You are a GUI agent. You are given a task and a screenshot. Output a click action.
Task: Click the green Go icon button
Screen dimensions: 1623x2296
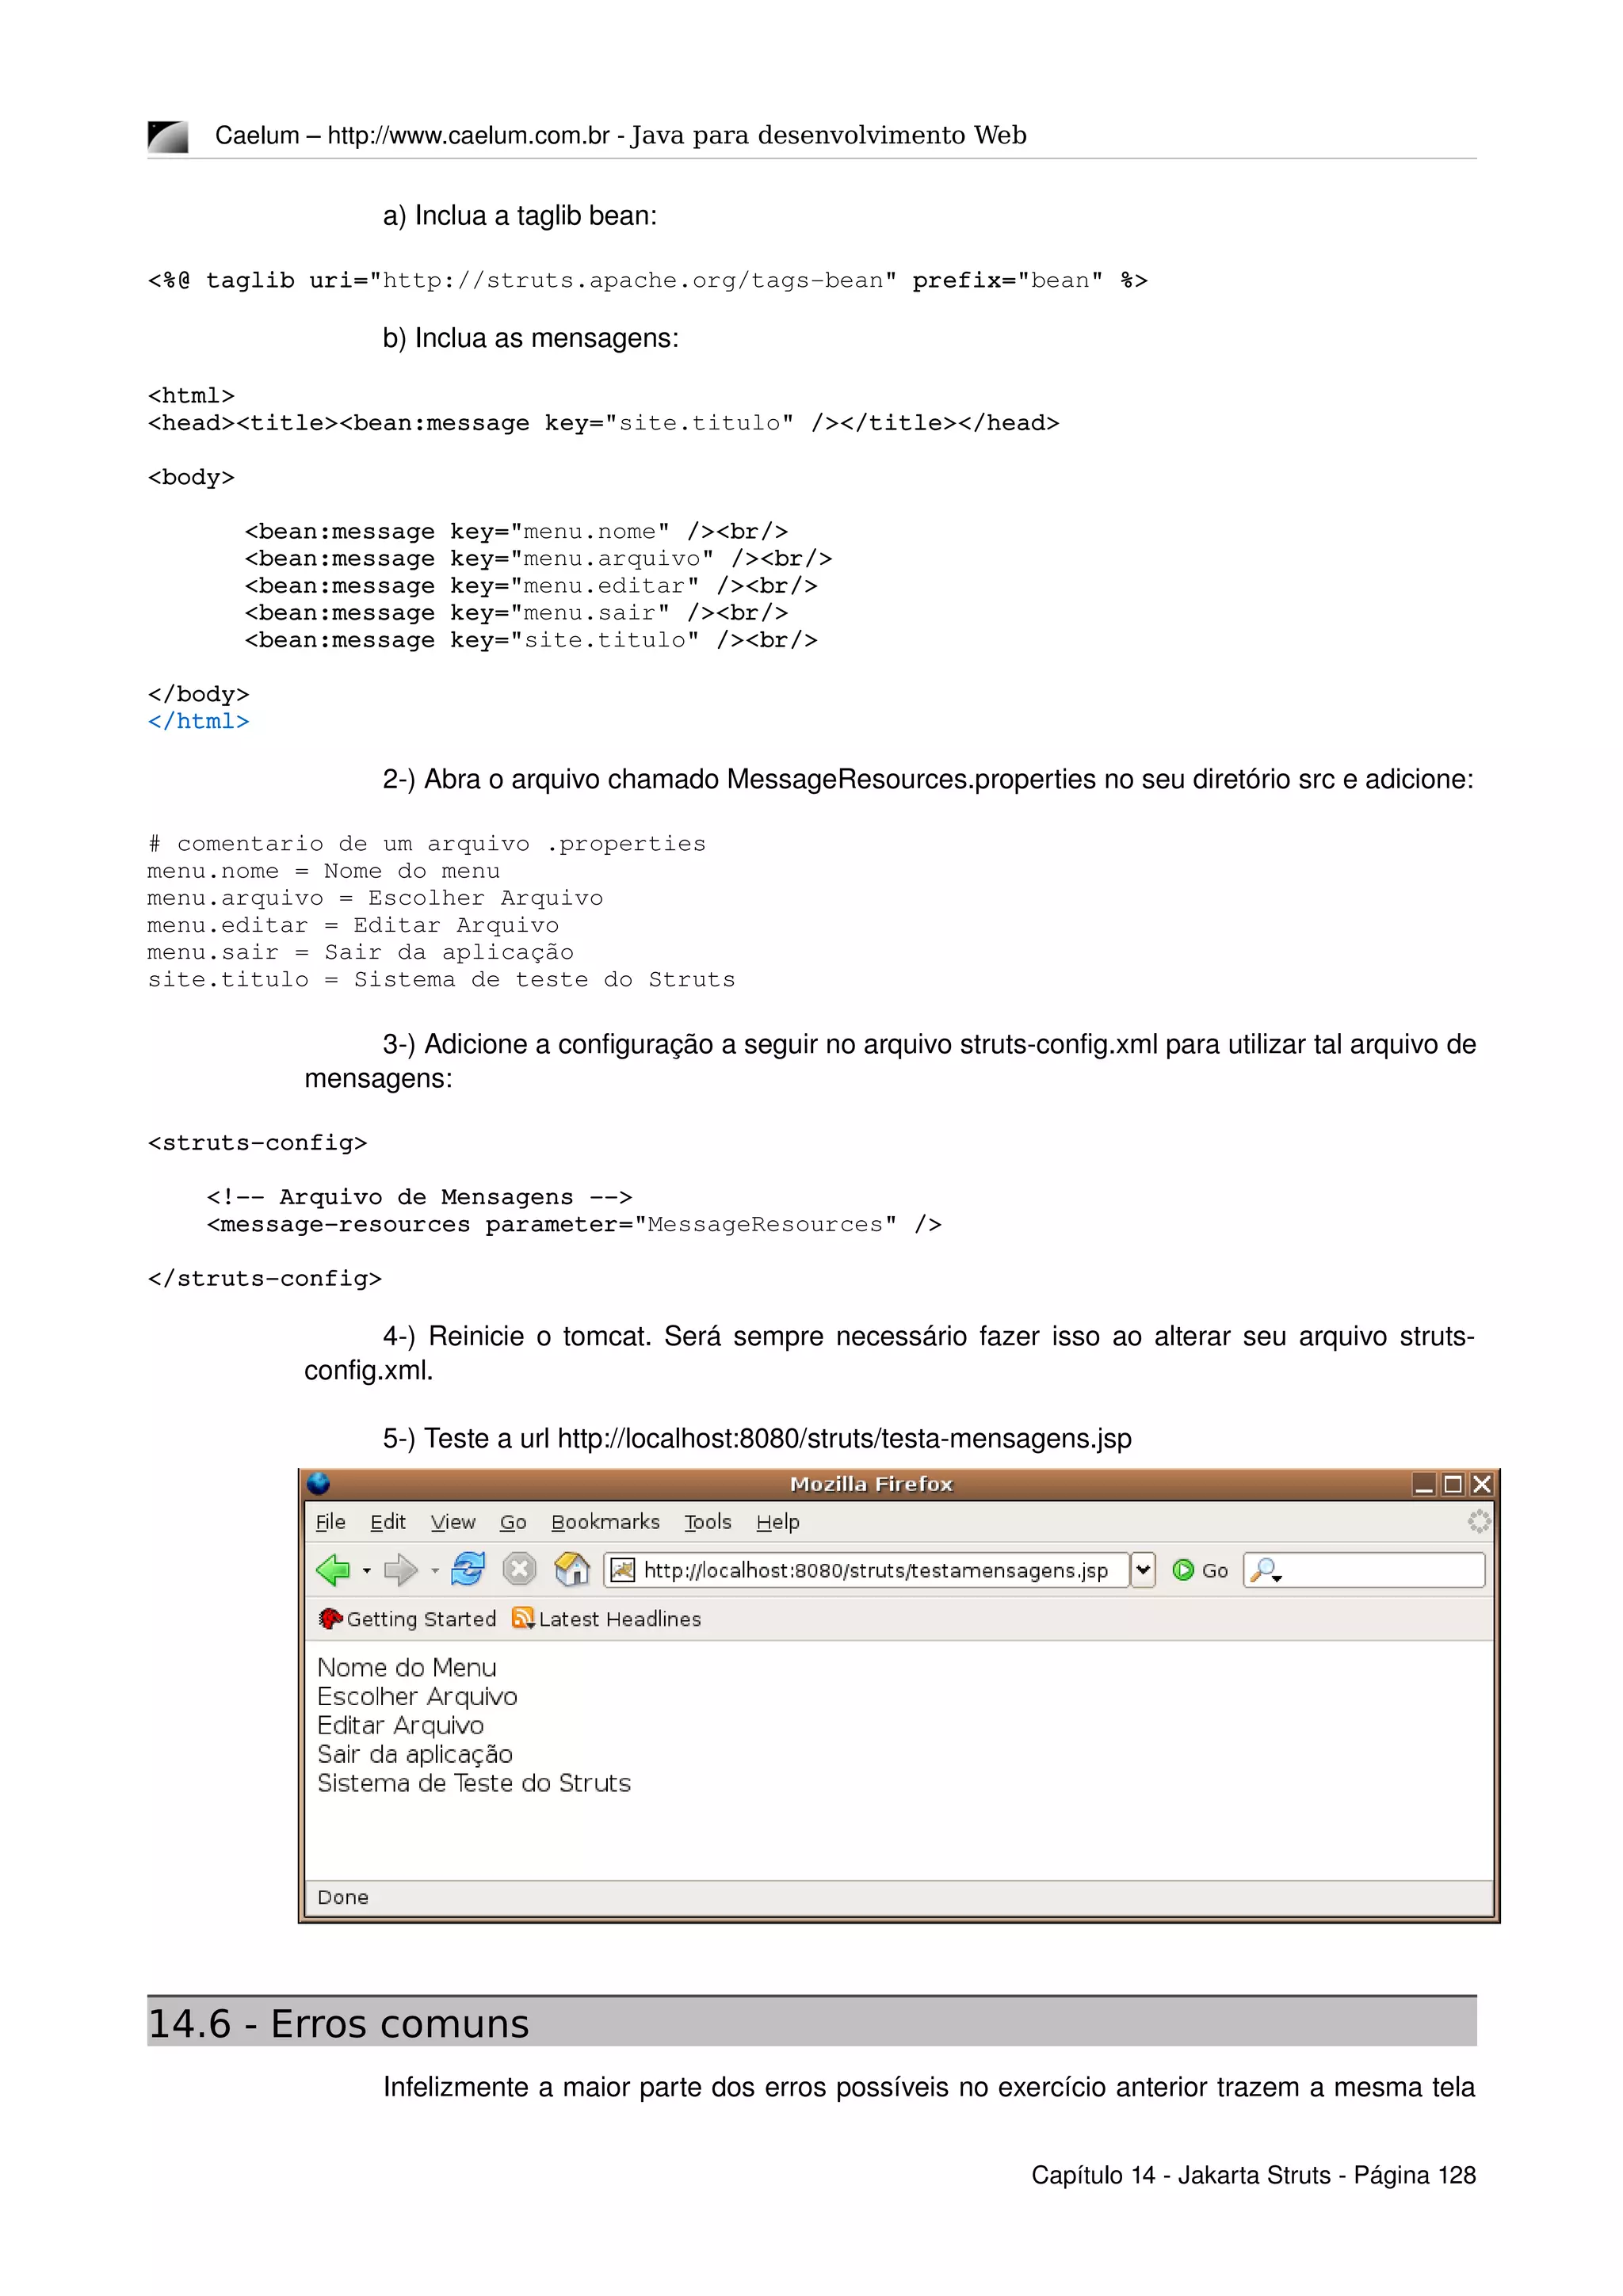click(x=1183, y=1570)
